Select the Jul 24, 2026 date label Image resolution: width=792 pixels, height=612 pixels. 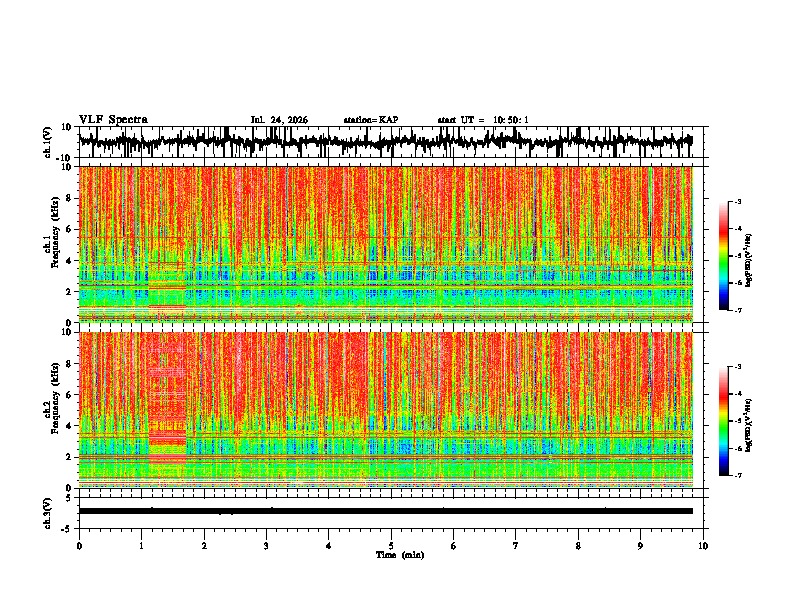tap(279, 120)
